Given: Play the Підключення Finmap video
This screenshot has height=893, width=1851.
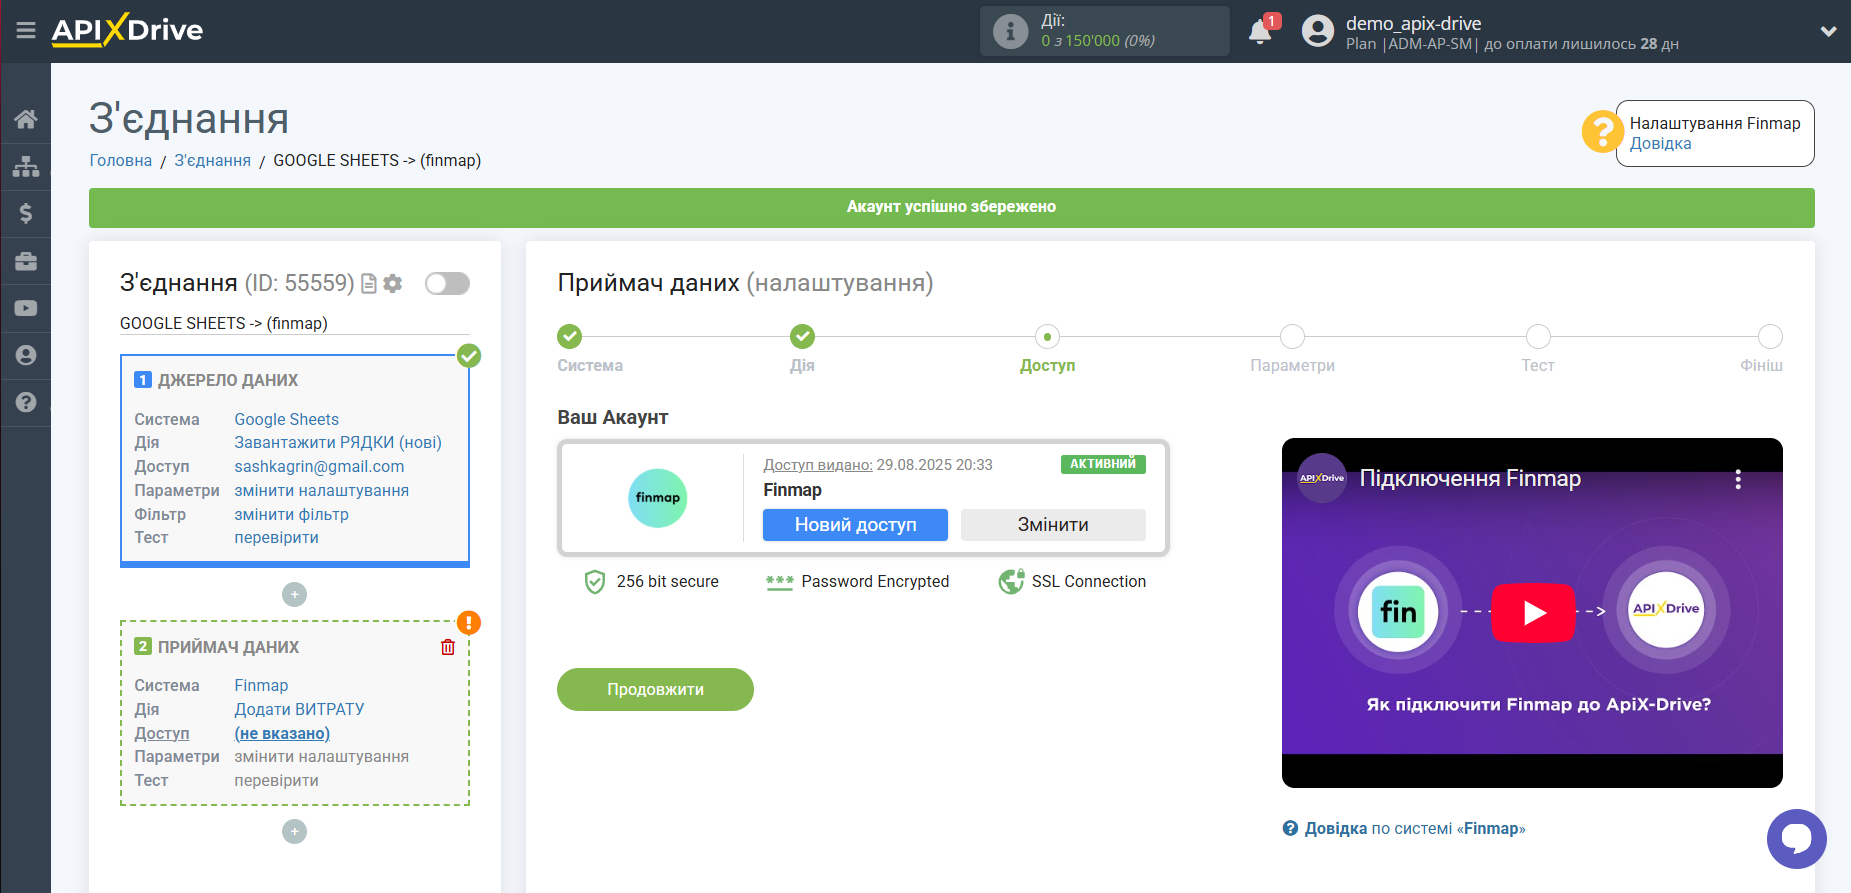Looking at the screenshot, I should [1532, 612].
